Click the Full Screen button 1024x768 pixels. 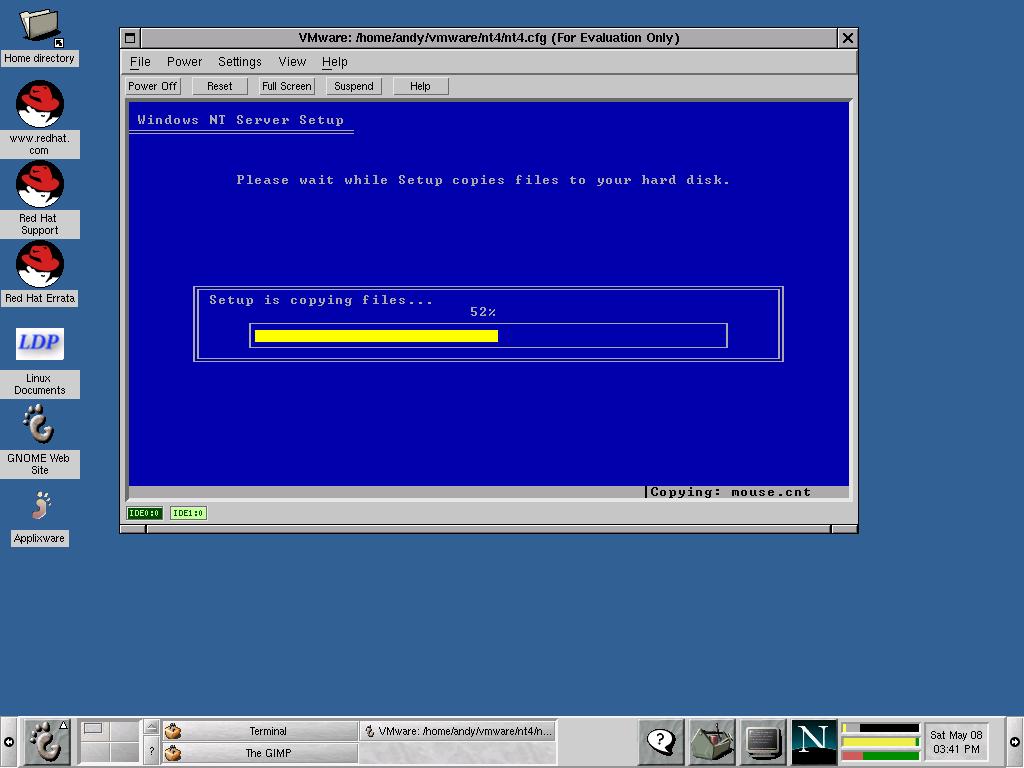[287, 86]
